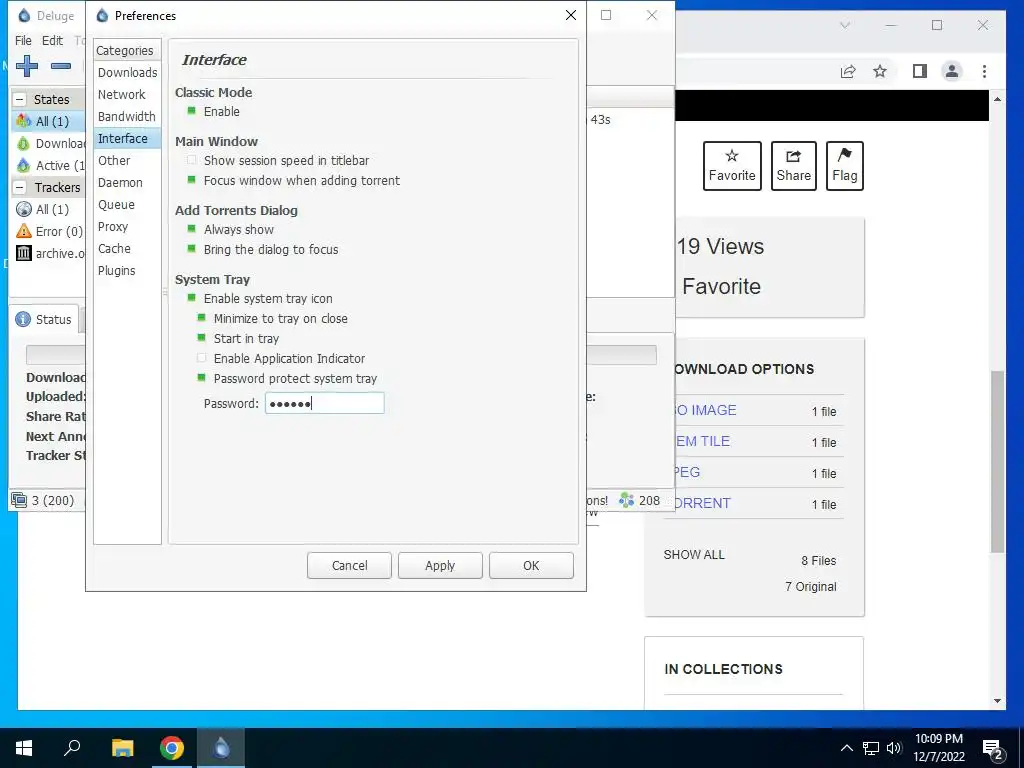This screenshot has width=1024, height=768.
Task: Select the Daemon category
Action: click(127, 182)
